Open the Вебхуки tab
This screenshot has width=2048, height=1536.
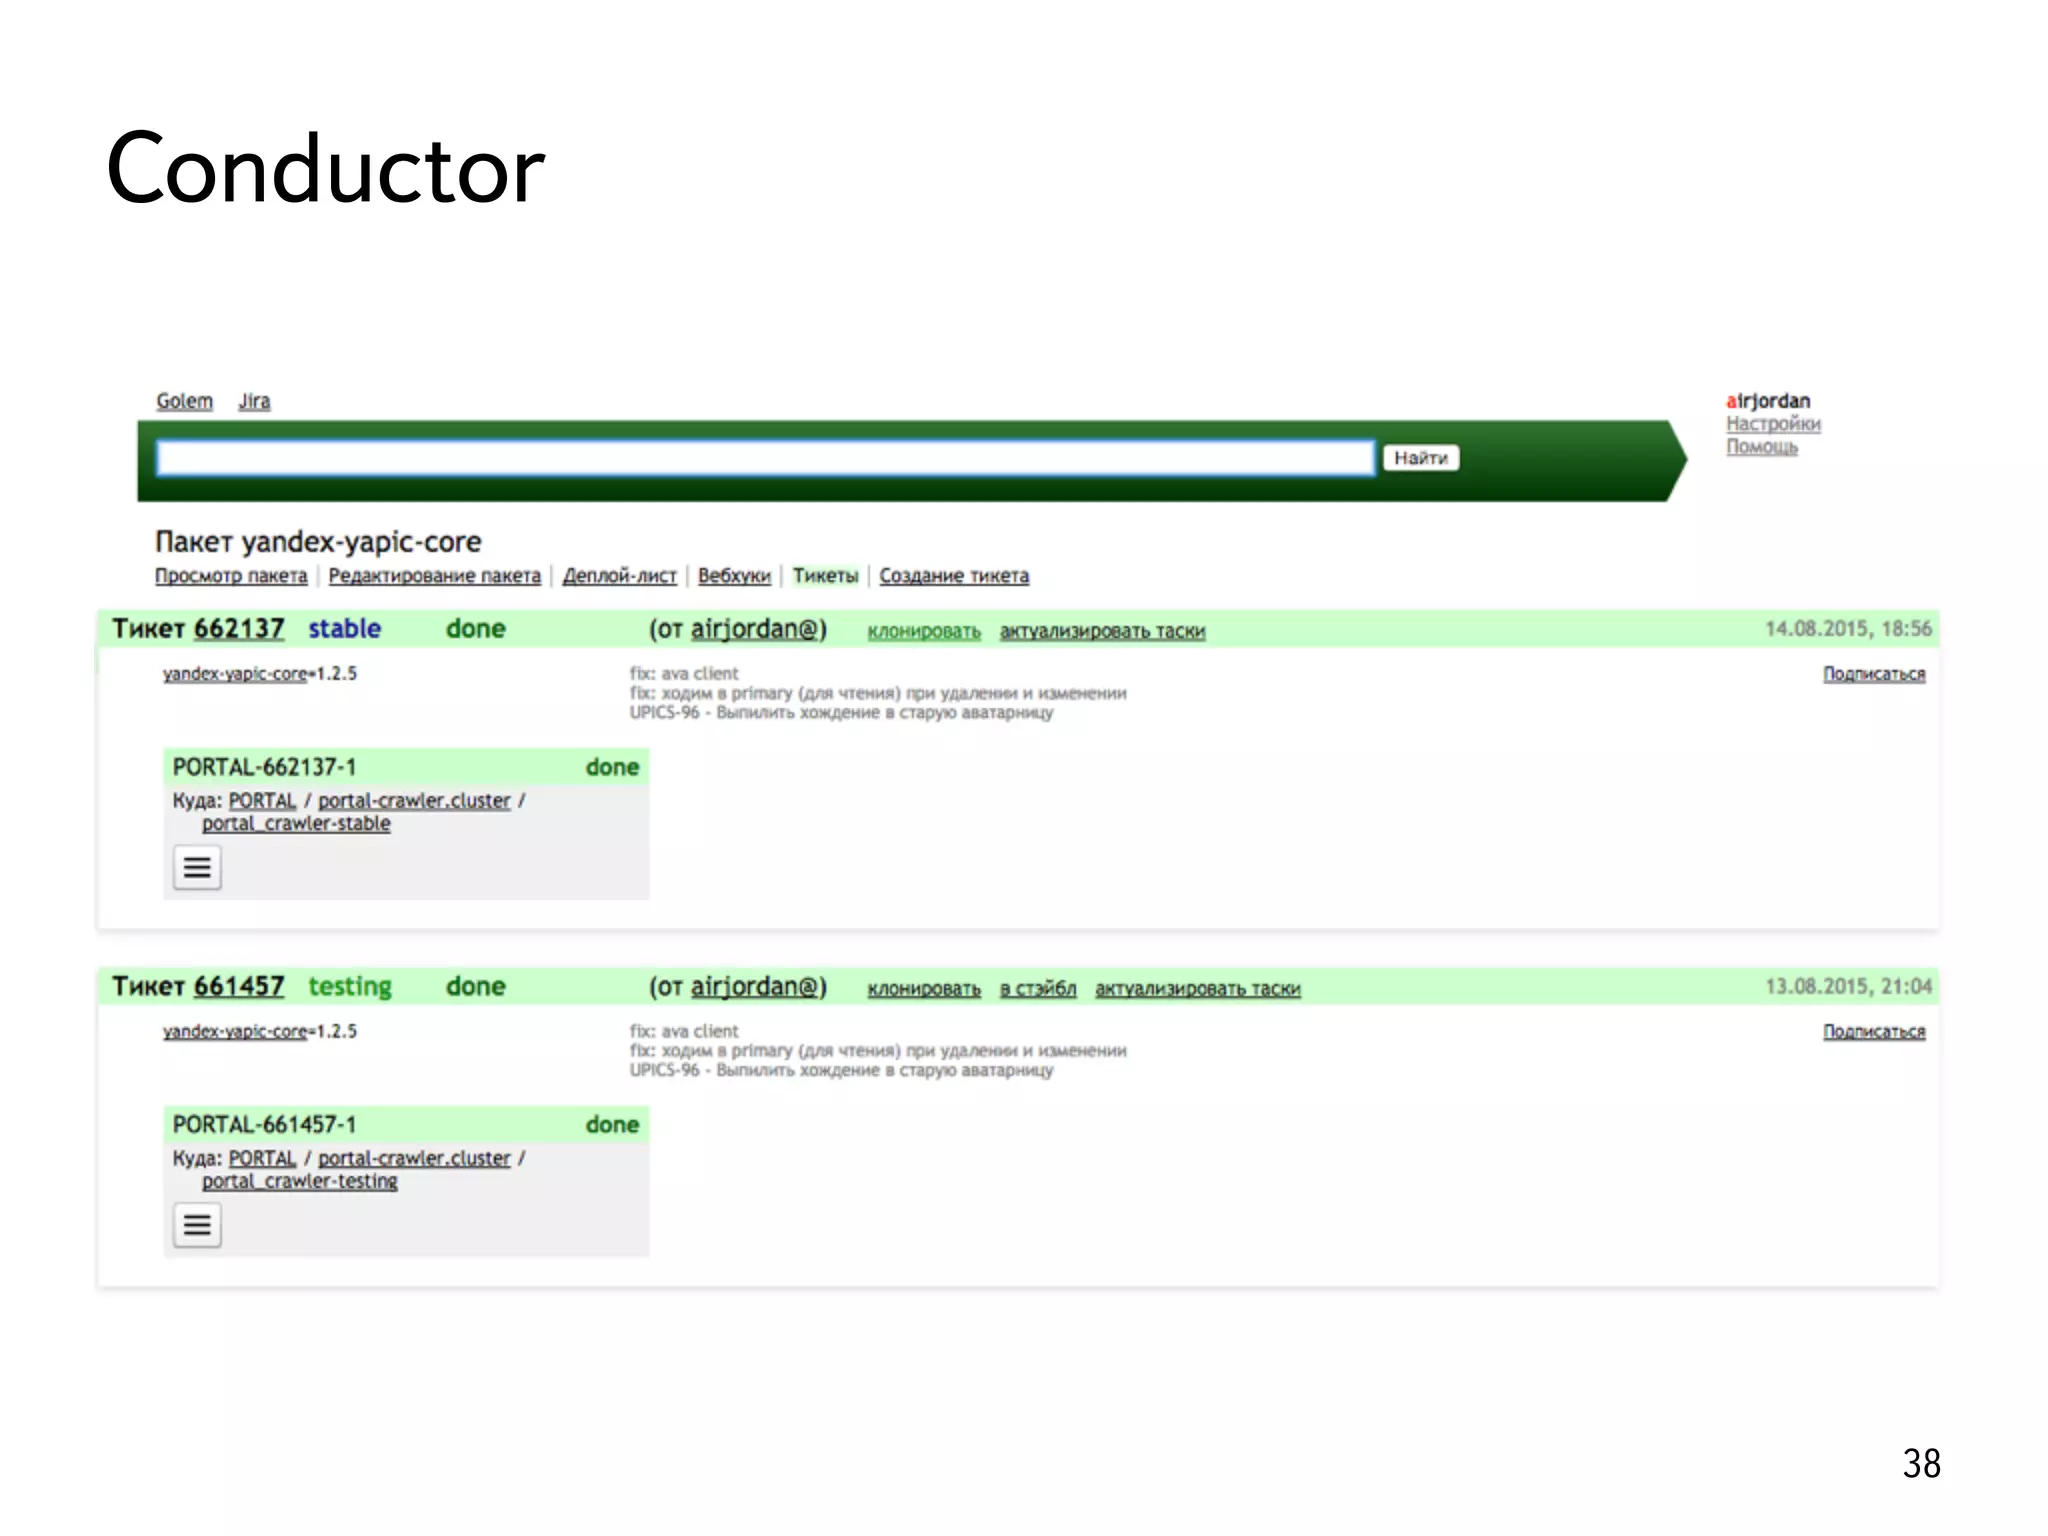[x=734, y=576]
